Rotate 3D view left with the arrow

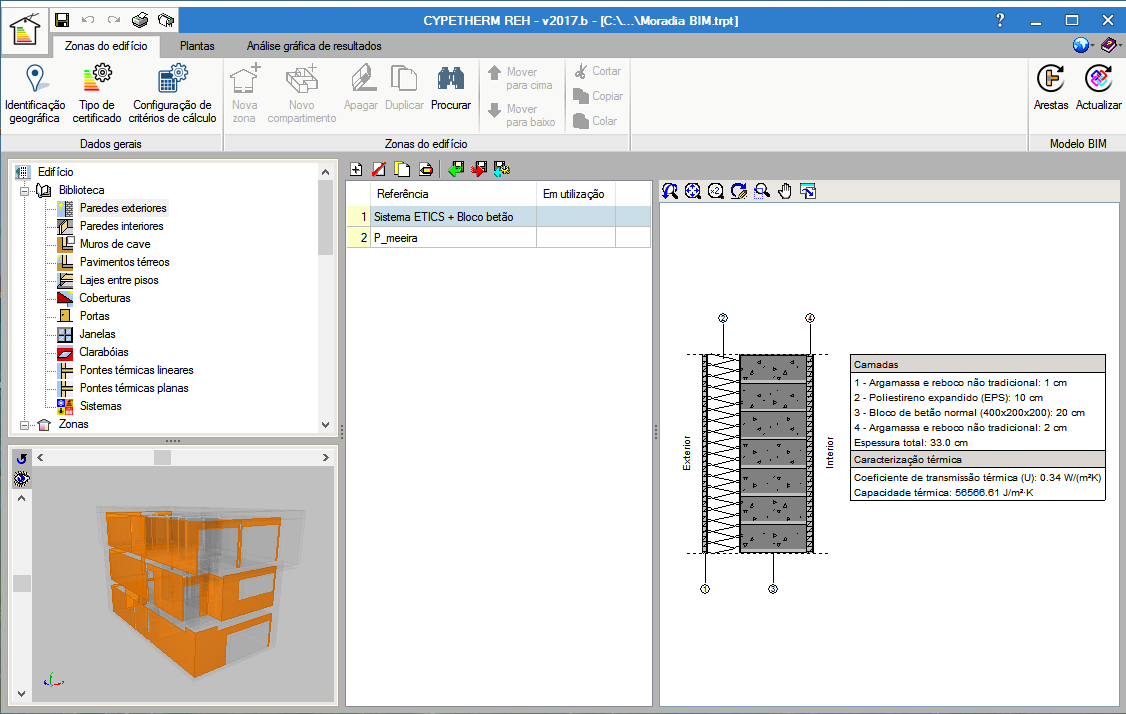(40, 458)
